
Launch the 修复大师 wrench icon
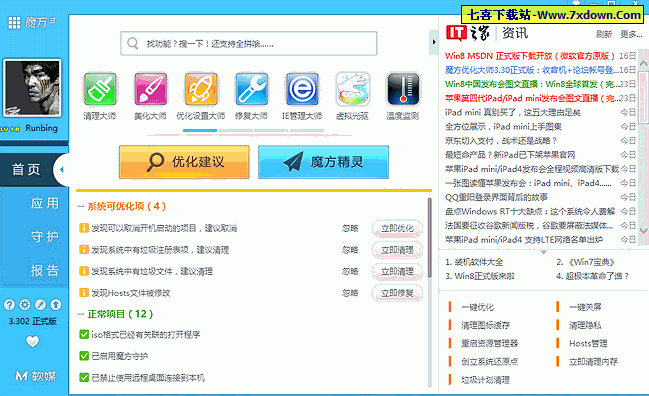click(252, 89)
